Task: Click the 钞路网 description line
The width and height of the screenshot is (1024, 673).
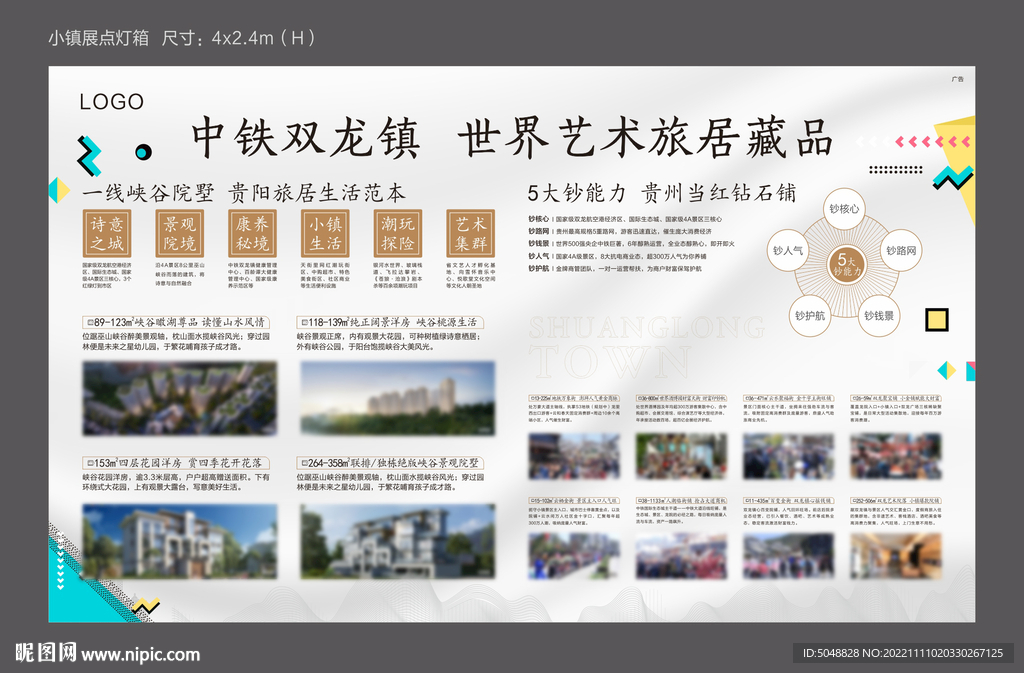Action: pos(620,231)
